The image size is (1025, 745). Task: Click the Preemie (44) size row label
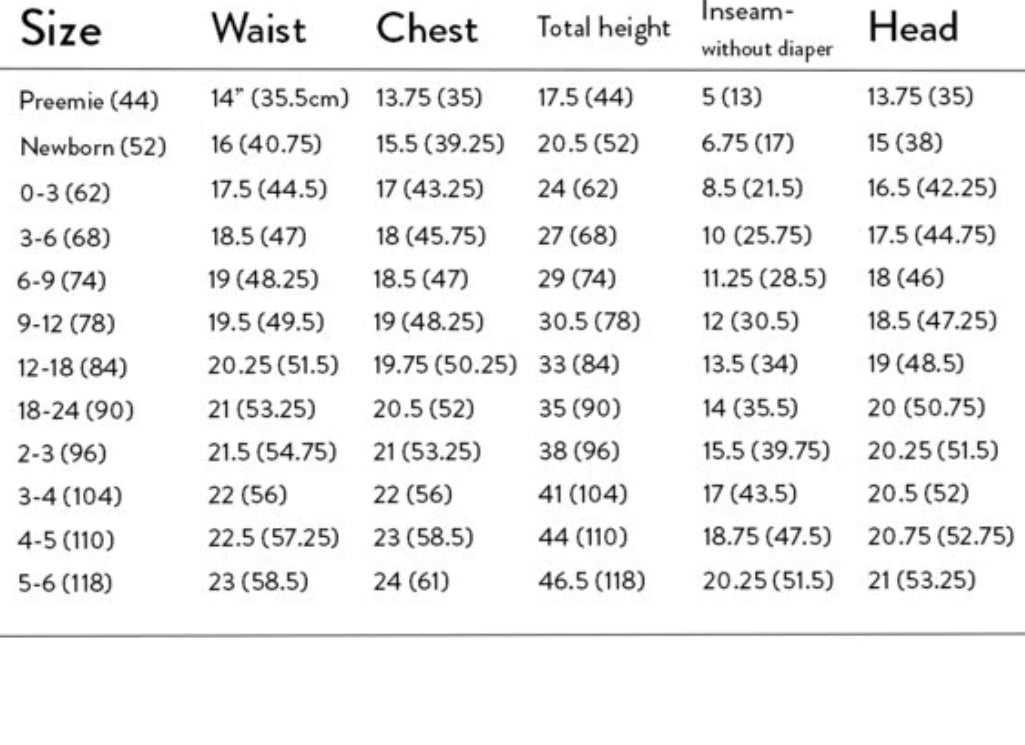point(88,101)
